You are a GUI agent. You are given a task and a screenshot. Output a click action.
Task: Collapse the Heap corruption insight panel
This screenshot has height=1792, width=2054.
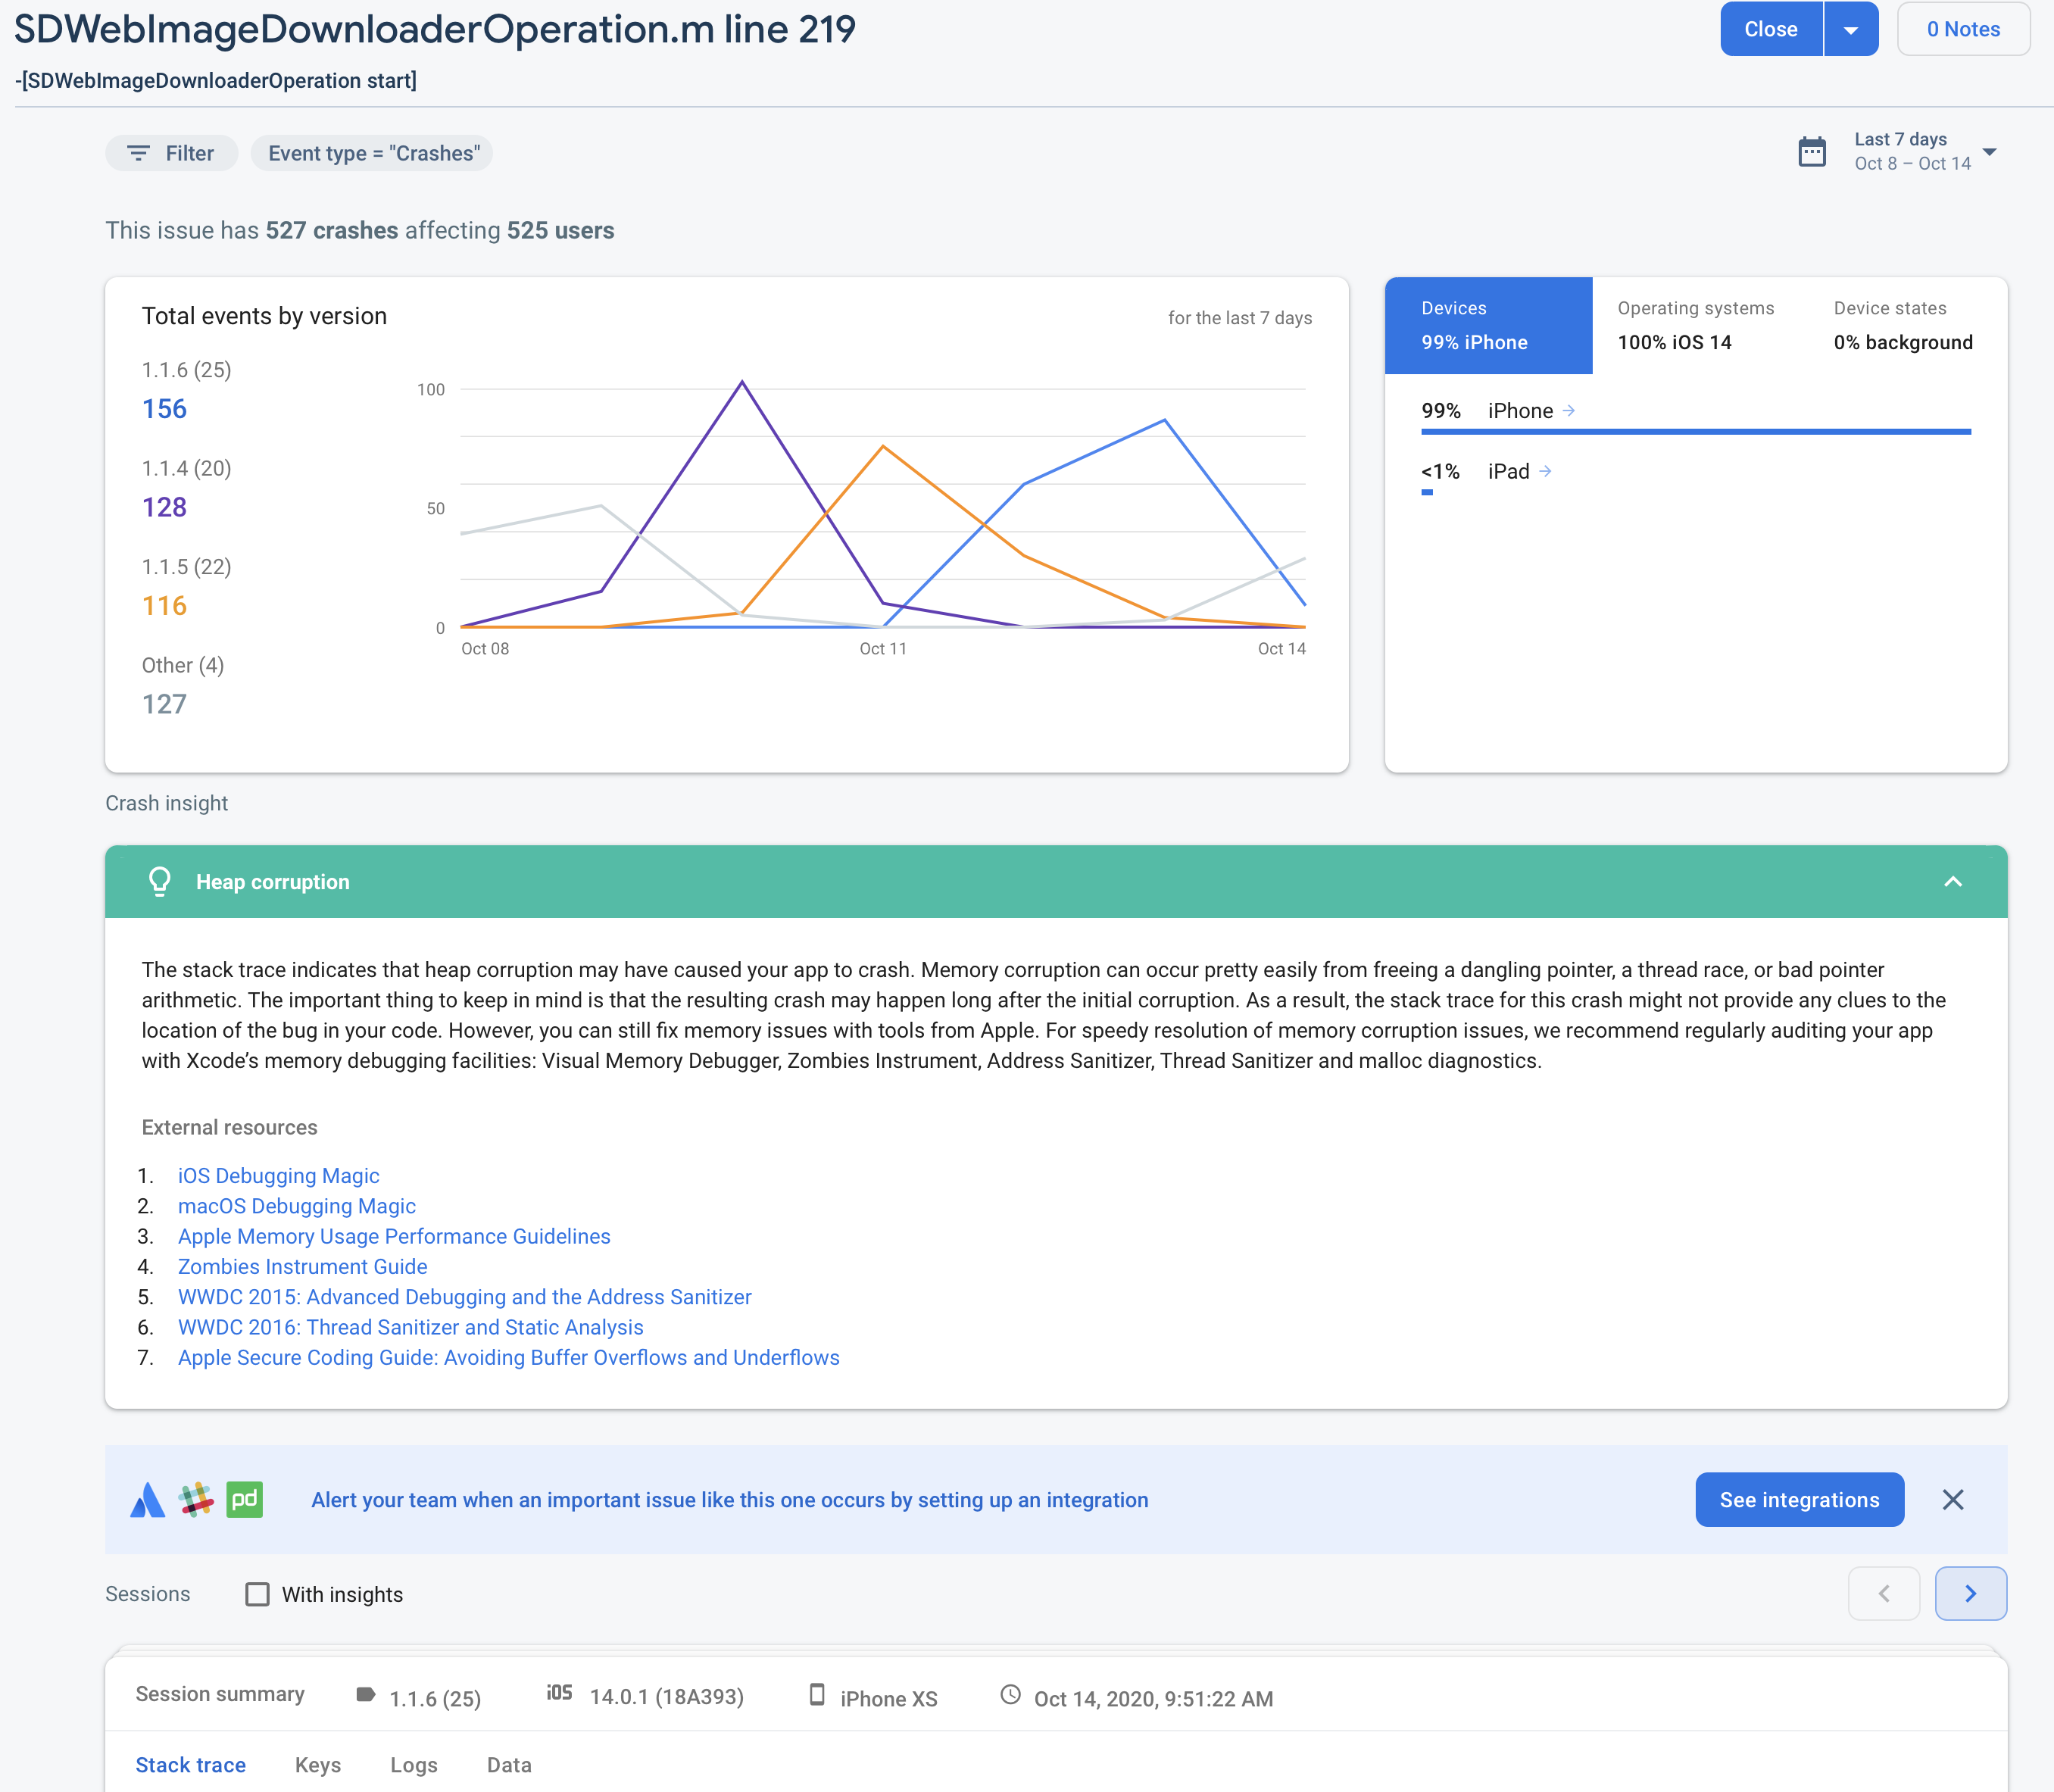pos(1952,881)
